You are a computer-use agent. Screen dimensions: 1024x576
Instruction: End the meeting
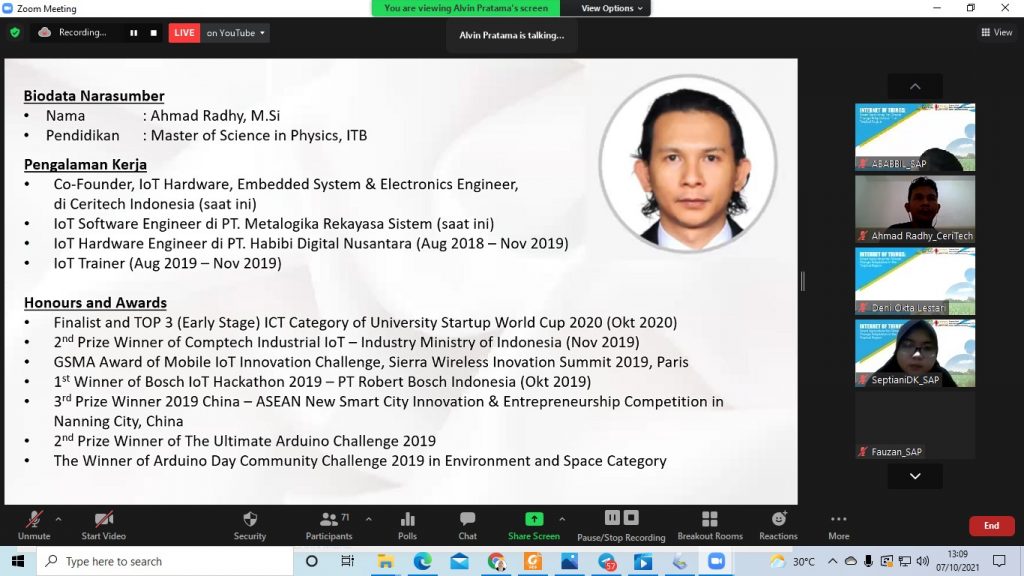point(991,526)
